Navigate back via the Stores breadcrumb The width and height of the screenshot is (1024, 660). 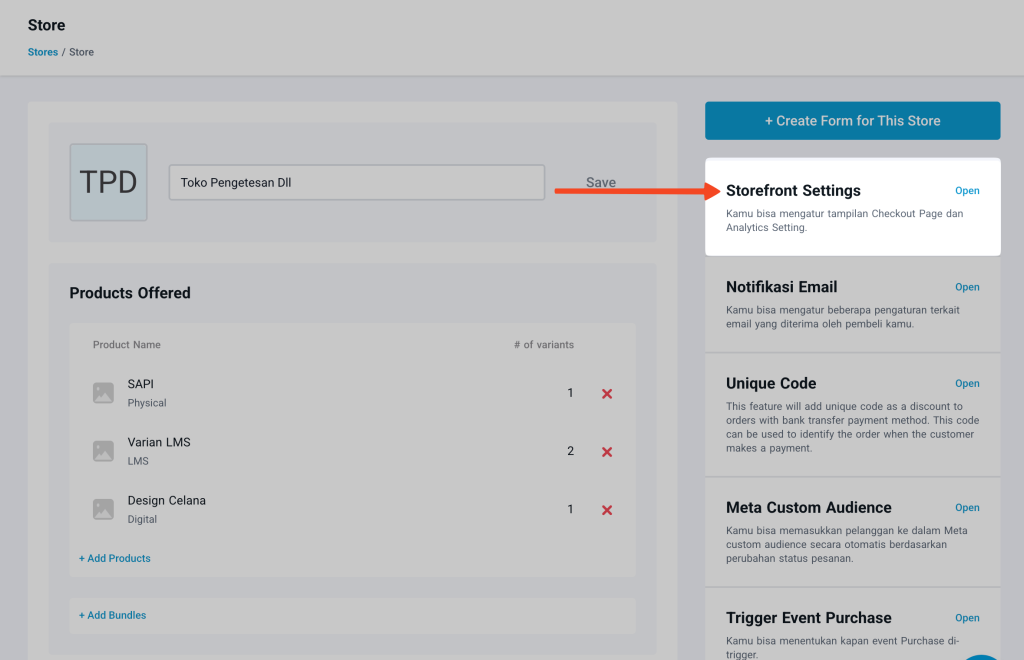coord(42,51)
